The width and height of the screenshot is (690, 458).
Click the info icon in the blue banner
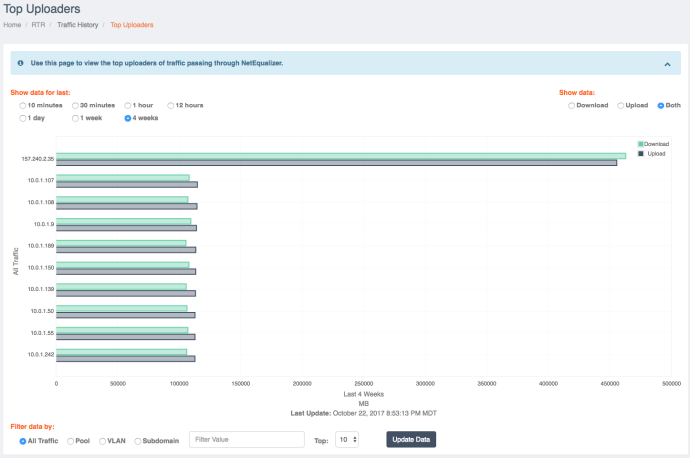(21, 62)
